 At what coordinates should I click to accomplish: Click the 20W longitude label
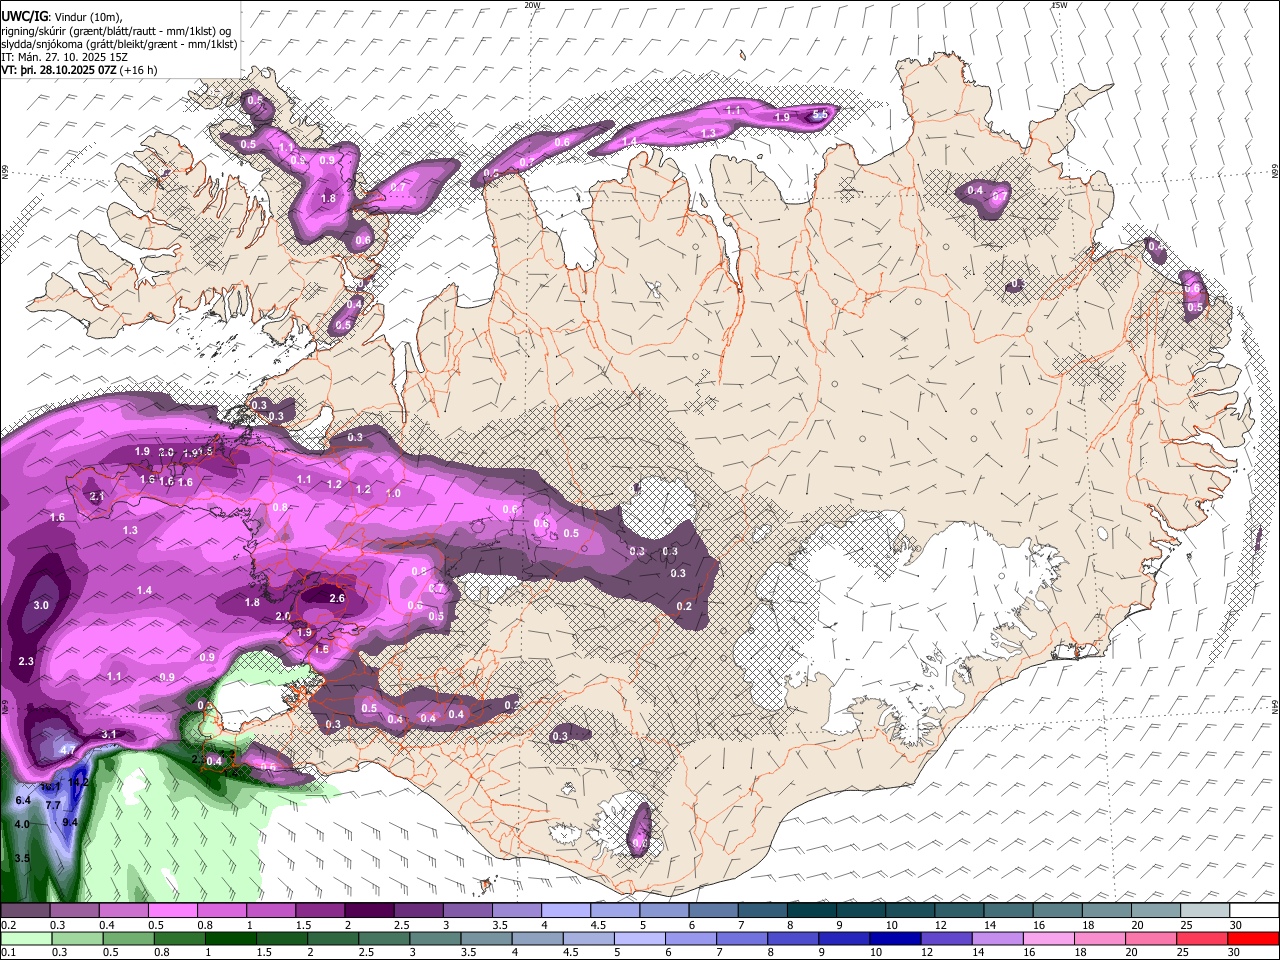click(532, 5)
